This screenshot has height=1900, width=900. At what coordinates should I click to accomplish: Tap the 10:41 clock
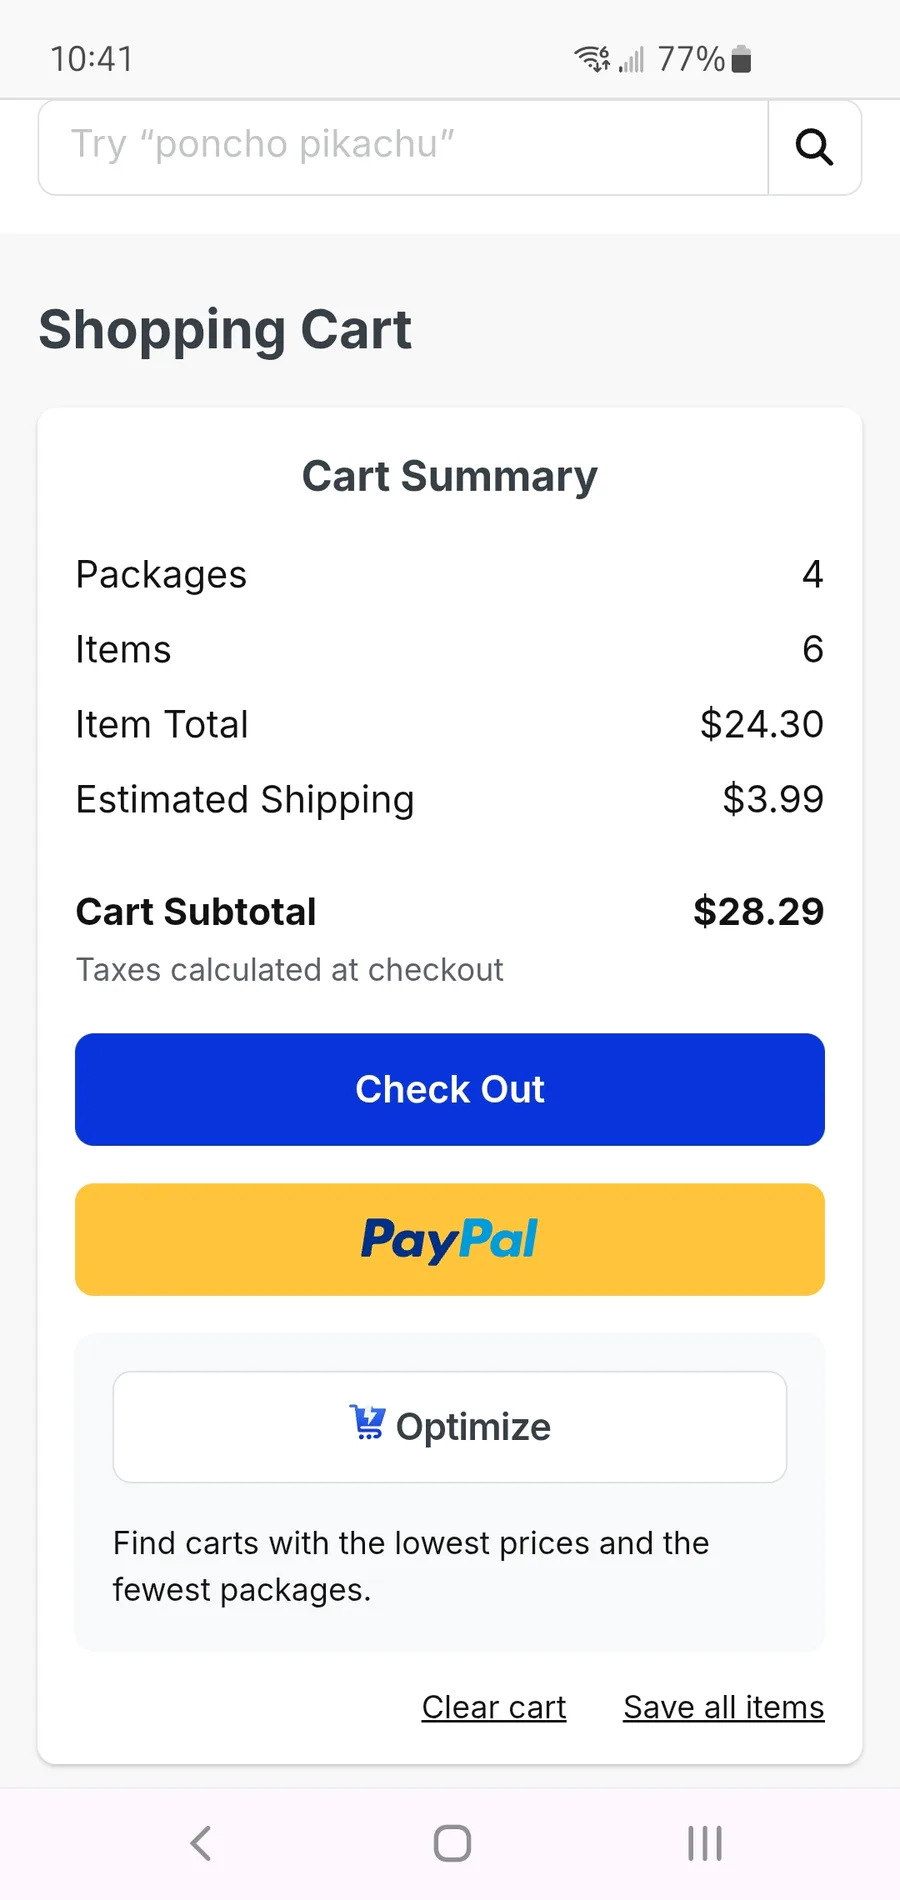[92, 59]
